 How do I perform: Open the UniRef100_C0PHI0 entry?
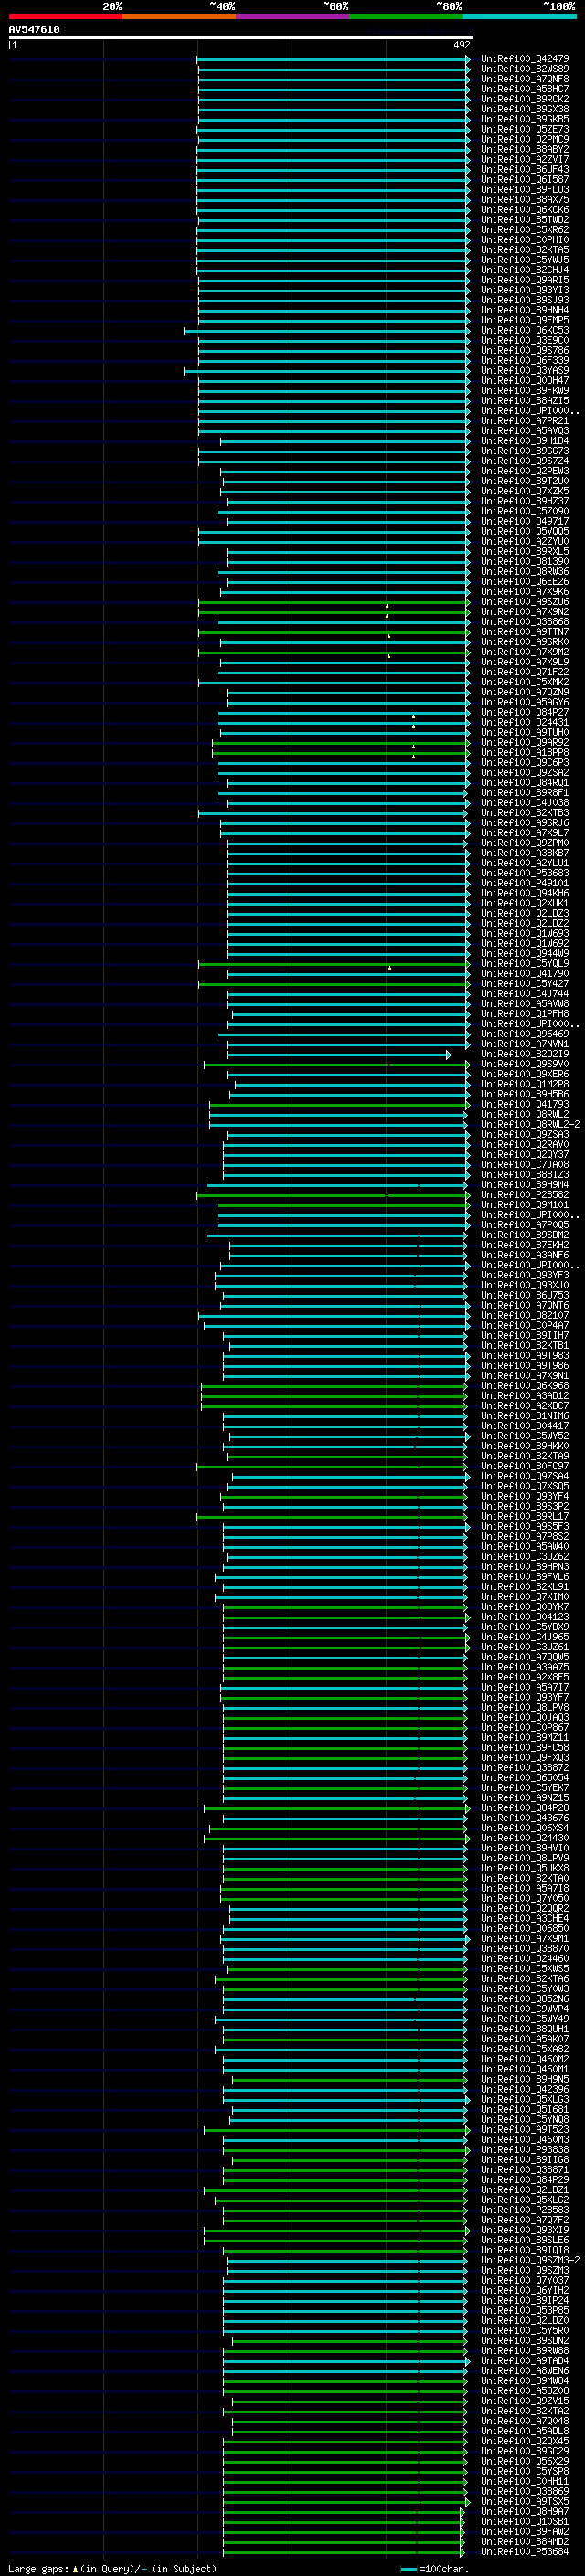(525, 240)
